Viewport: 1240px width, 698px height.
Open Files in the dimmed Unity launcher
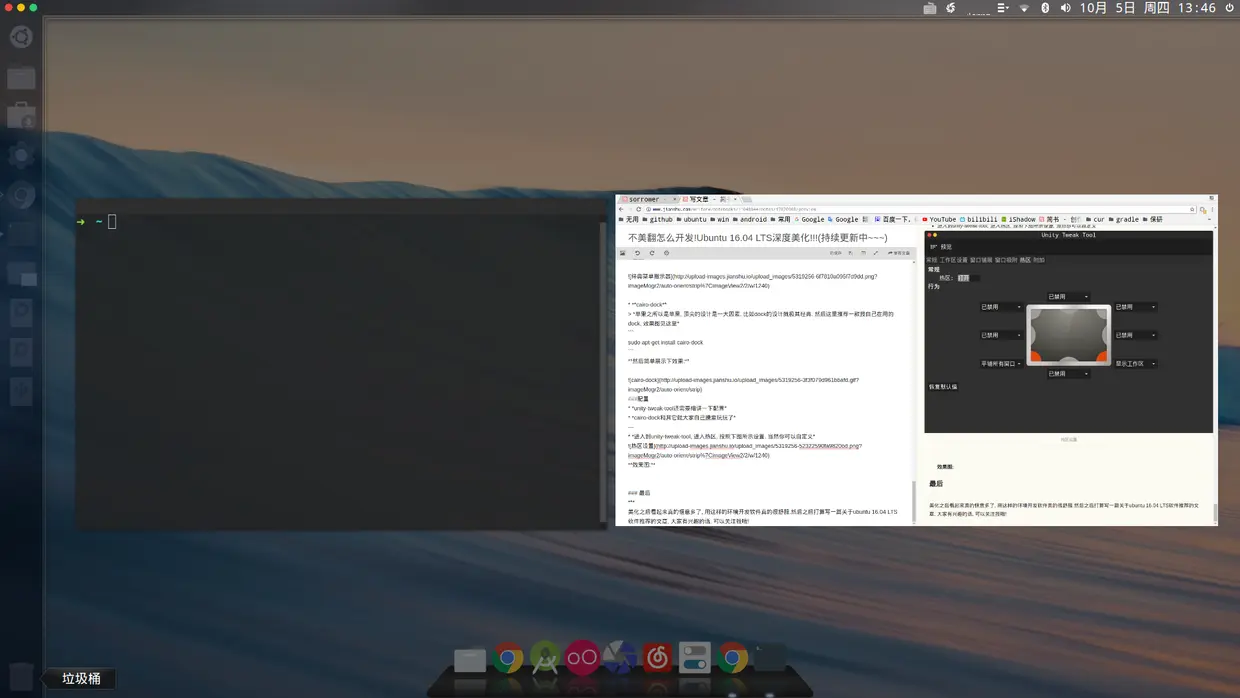pos(21,77)
